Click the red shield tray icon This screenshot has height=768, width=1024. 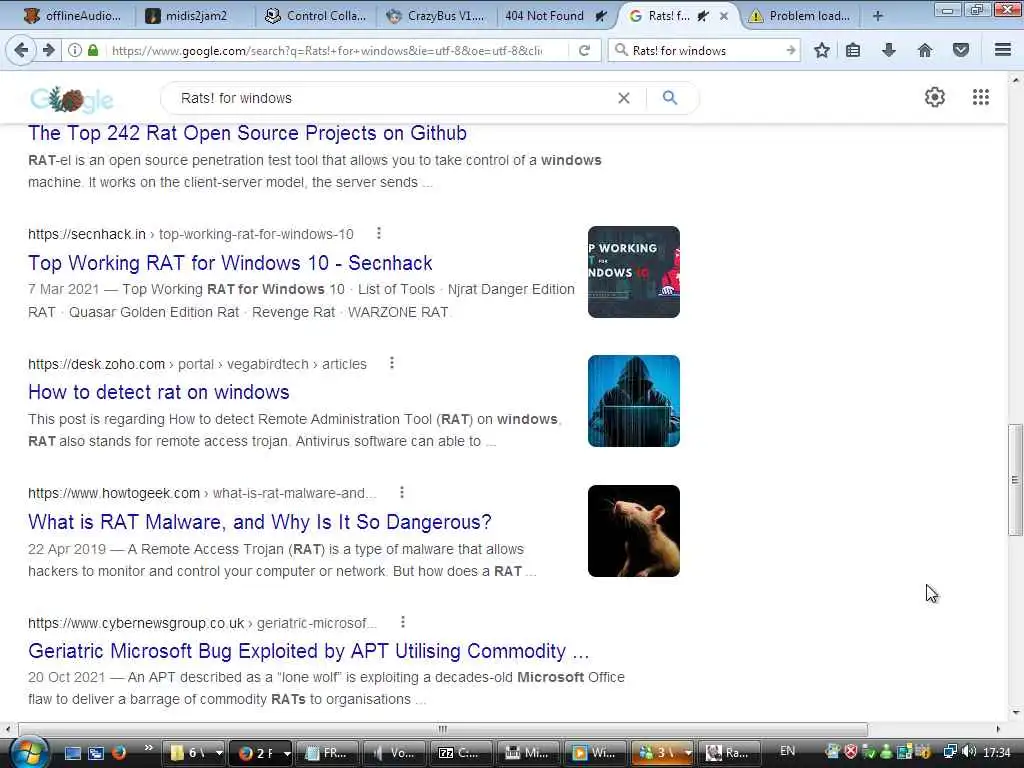click(x=850, y=752)
